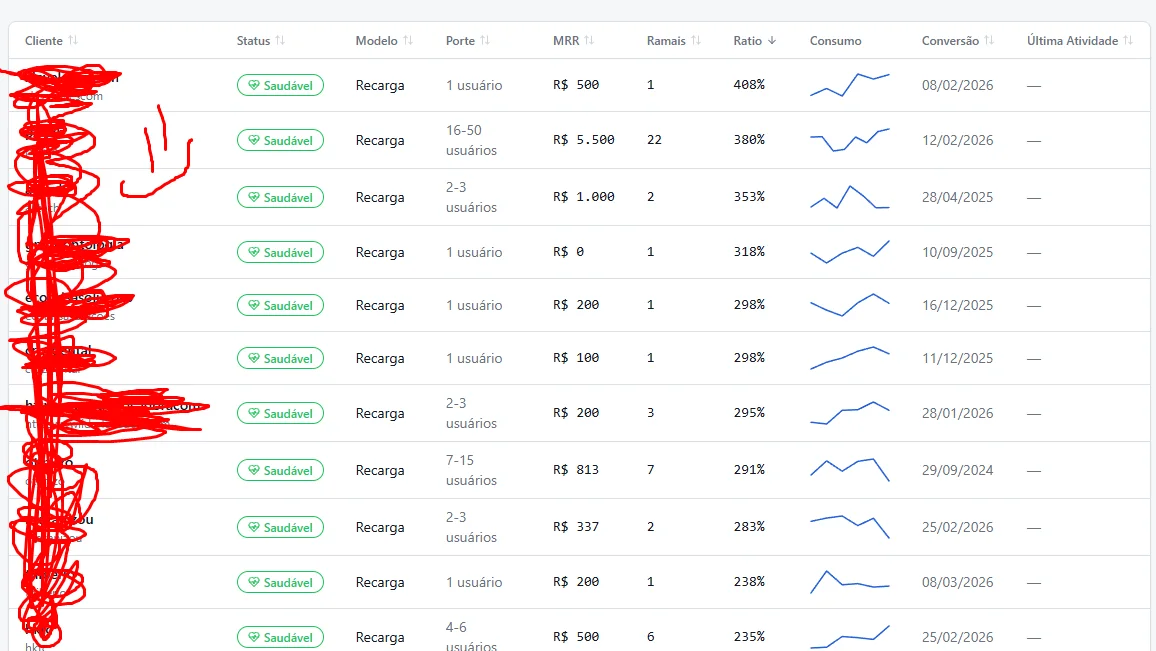View the sparkline in the 28/04/2025 row
This screenshot has width=1156, height=651.
click(x=850, y=197)
